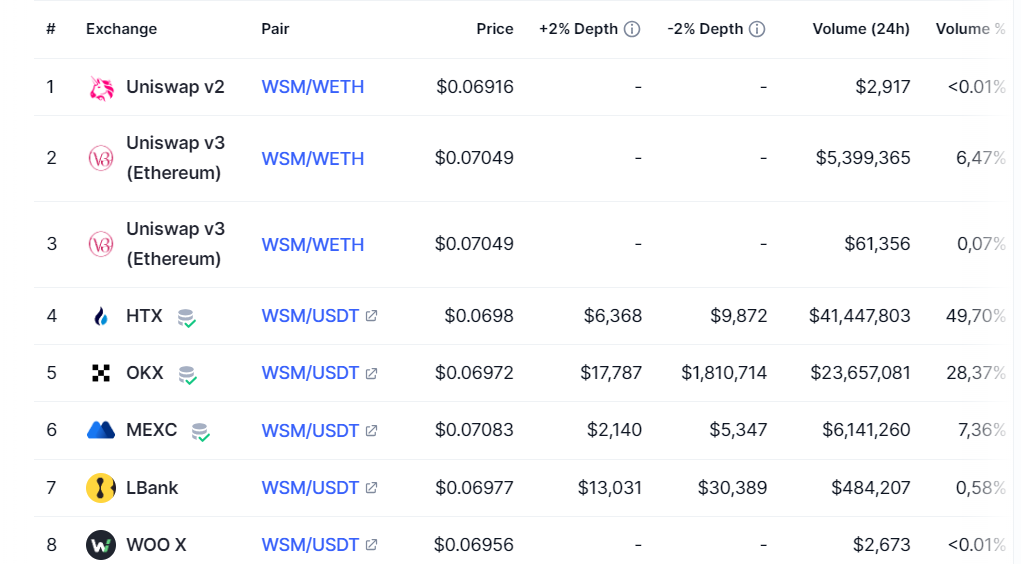Click the LBank yellow logo icon
Screen dimensions: 1021x564
[x=101, y=488]
